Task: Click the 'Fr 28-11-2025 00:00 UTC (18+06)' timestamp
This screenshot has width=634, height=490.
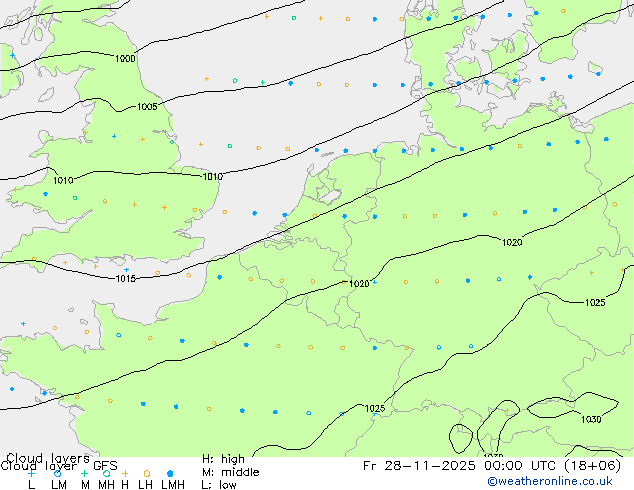Action: pyautogui.click(x=492, y=466)
